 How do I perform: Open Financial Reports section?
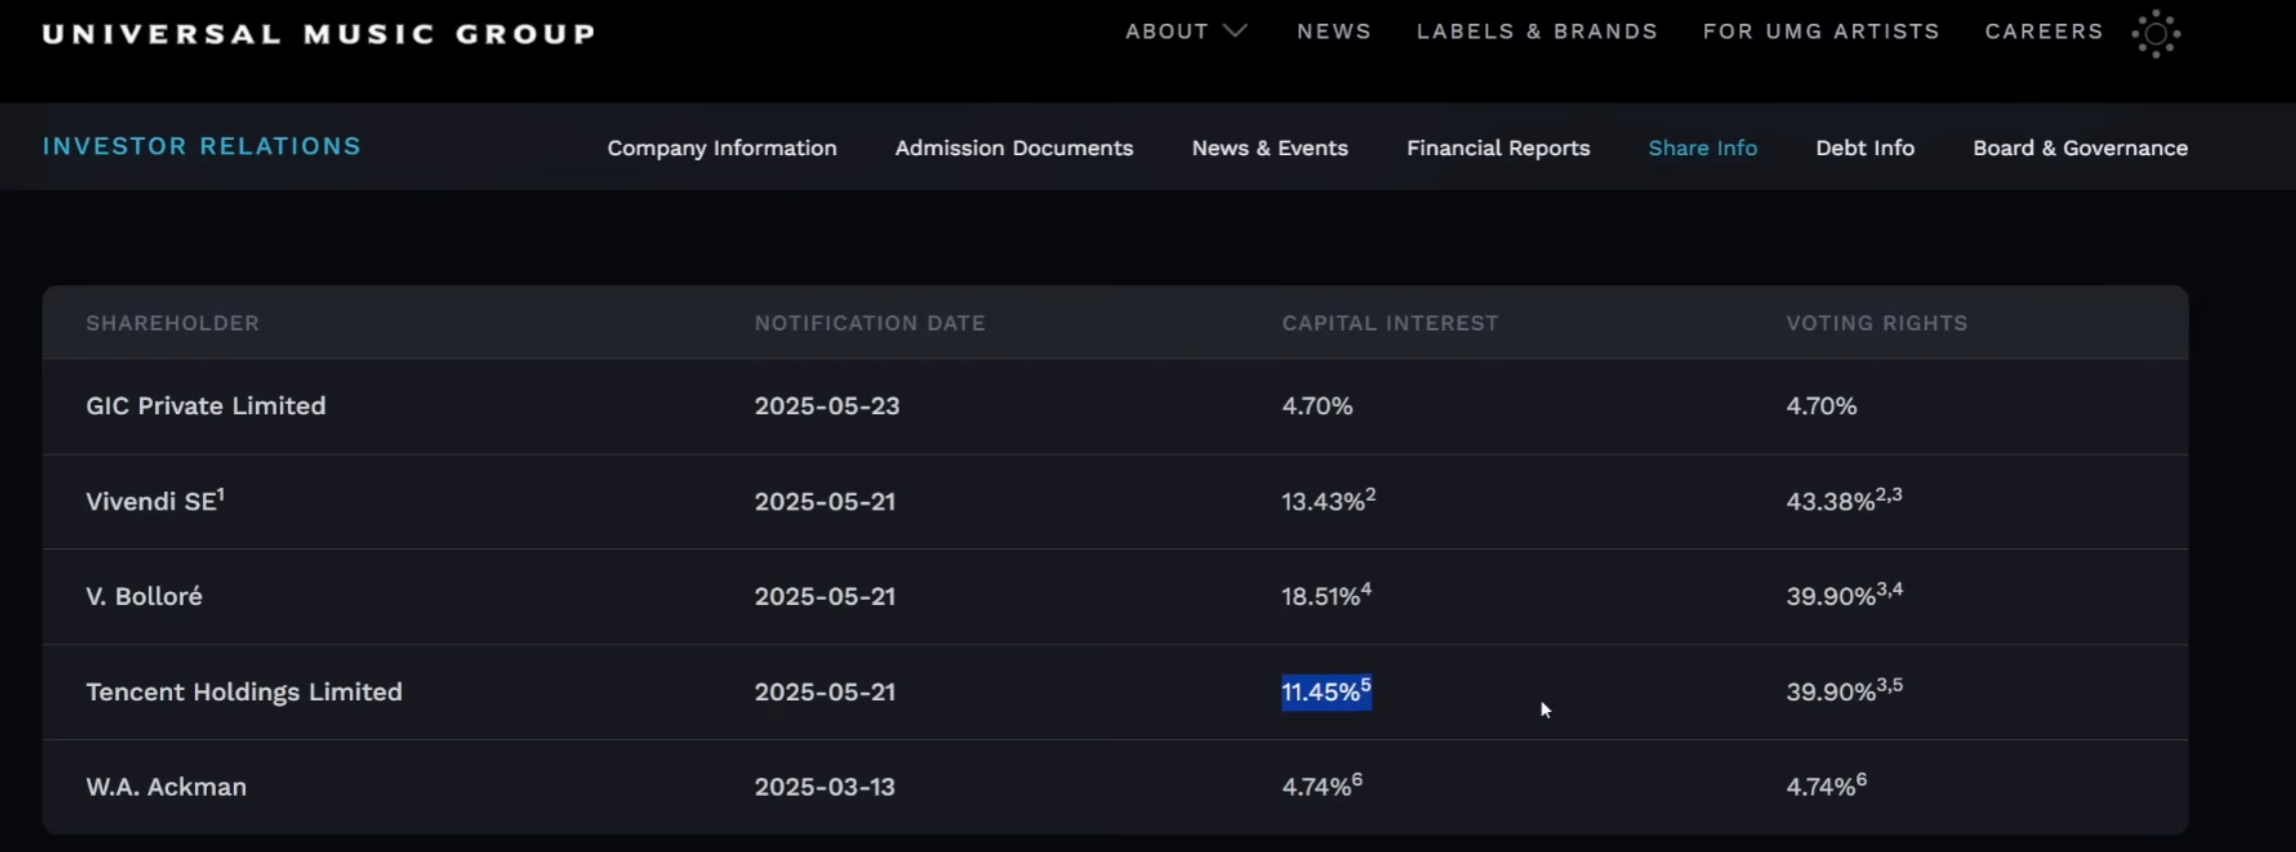pyautogui.click(x=1498, y=148)
